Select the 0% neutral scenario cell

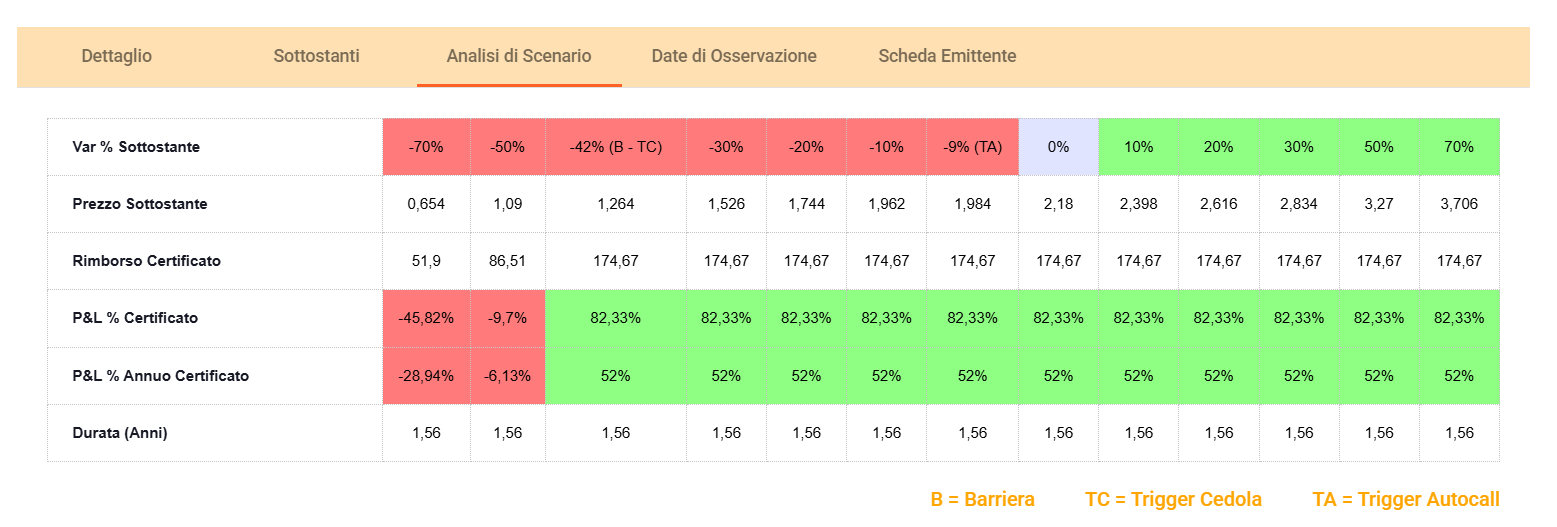tap(1058, 147)
